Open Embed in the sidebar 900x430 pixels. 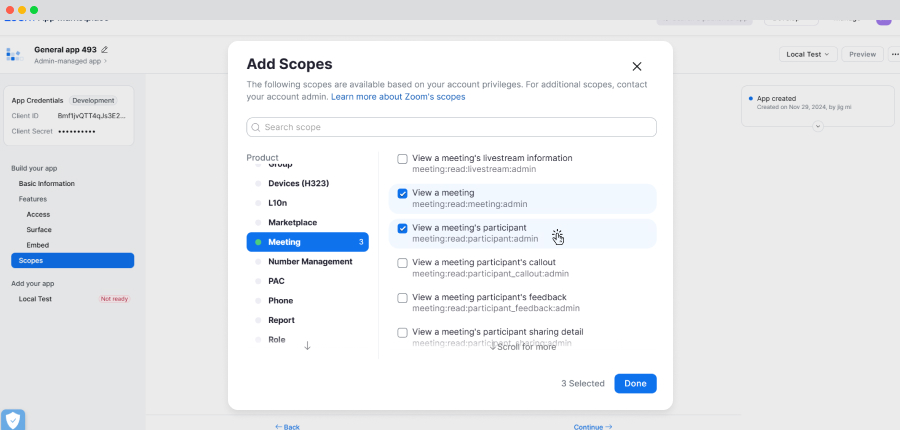[x=37, y=245]
